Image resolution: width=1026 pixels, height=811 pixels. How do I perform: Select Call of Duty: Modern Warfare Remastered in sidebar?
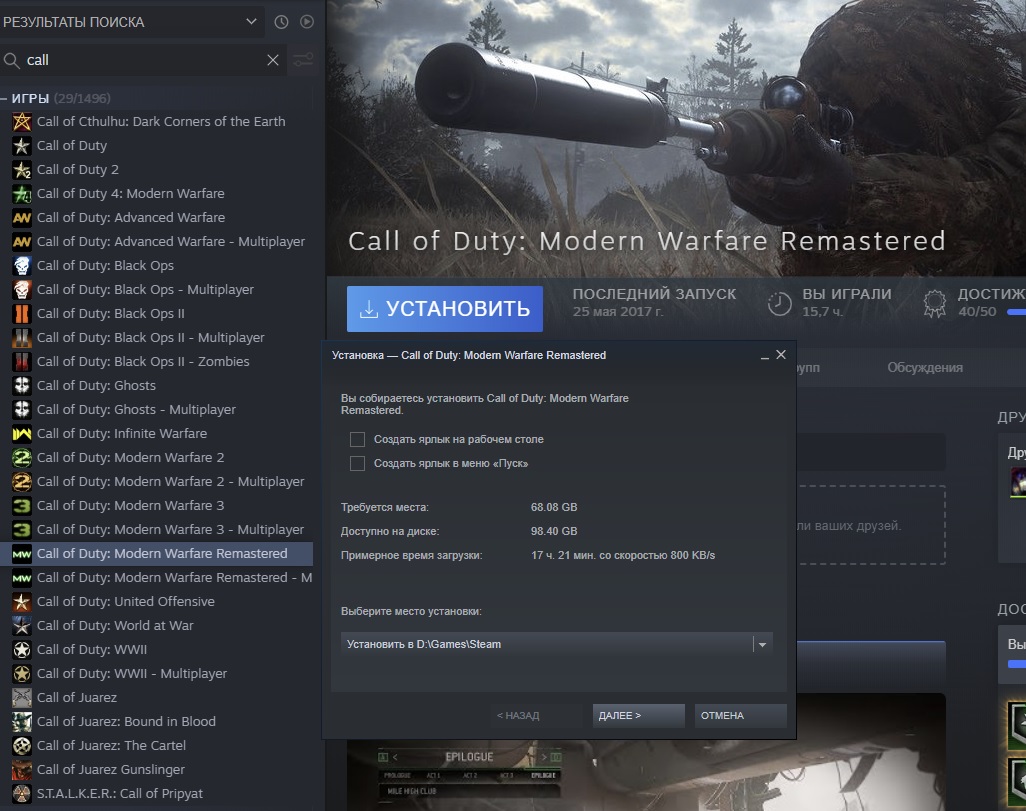click(160, 553)
